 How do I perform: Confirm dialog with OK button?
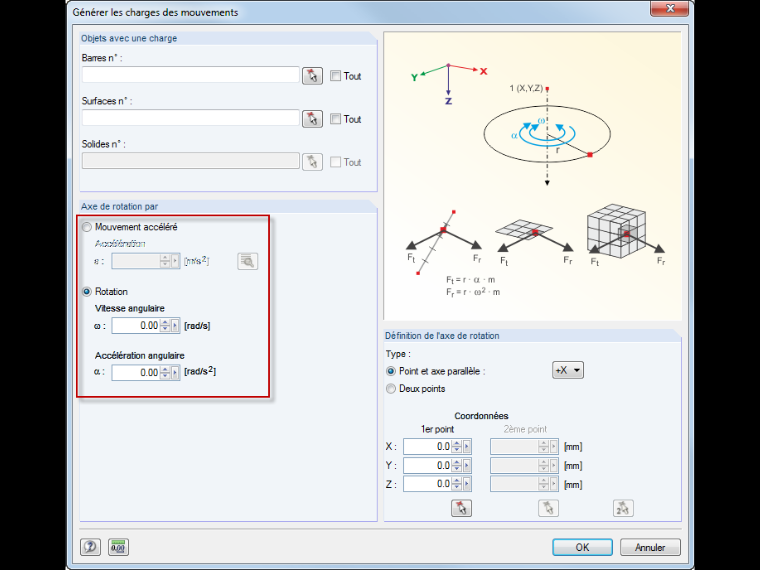tap(582, 547)
